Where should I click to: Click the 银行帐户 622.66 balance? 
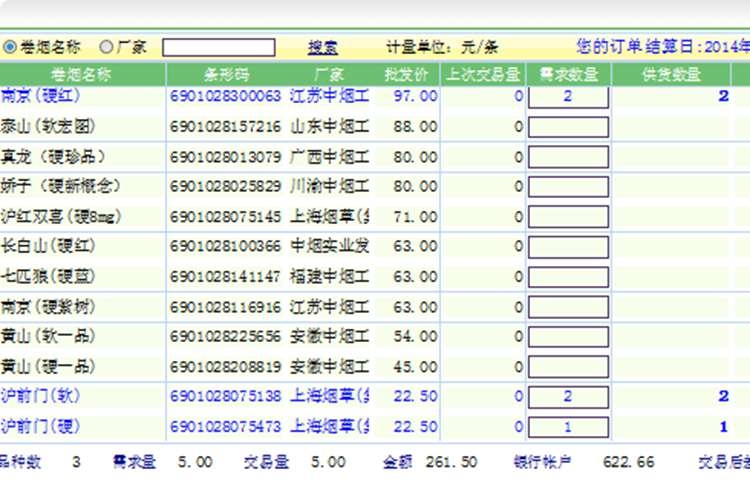pos(584,462)
